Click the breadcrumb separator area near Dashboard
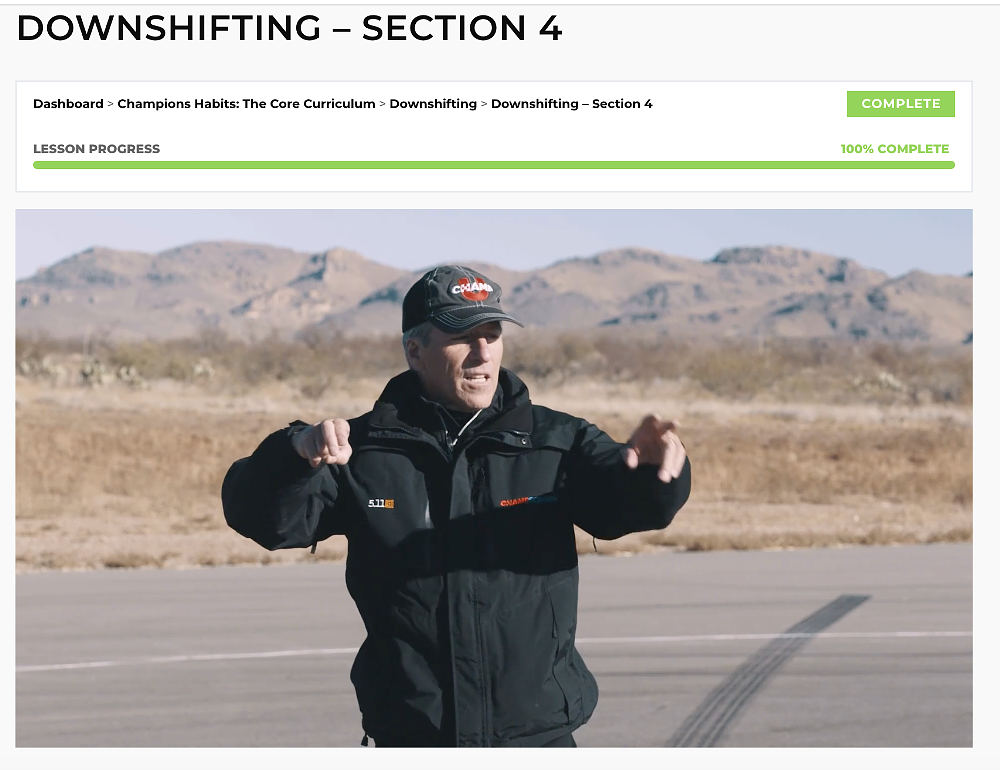Image resolution: width=1000 pixels, height=770 pixels. [106, 103]
